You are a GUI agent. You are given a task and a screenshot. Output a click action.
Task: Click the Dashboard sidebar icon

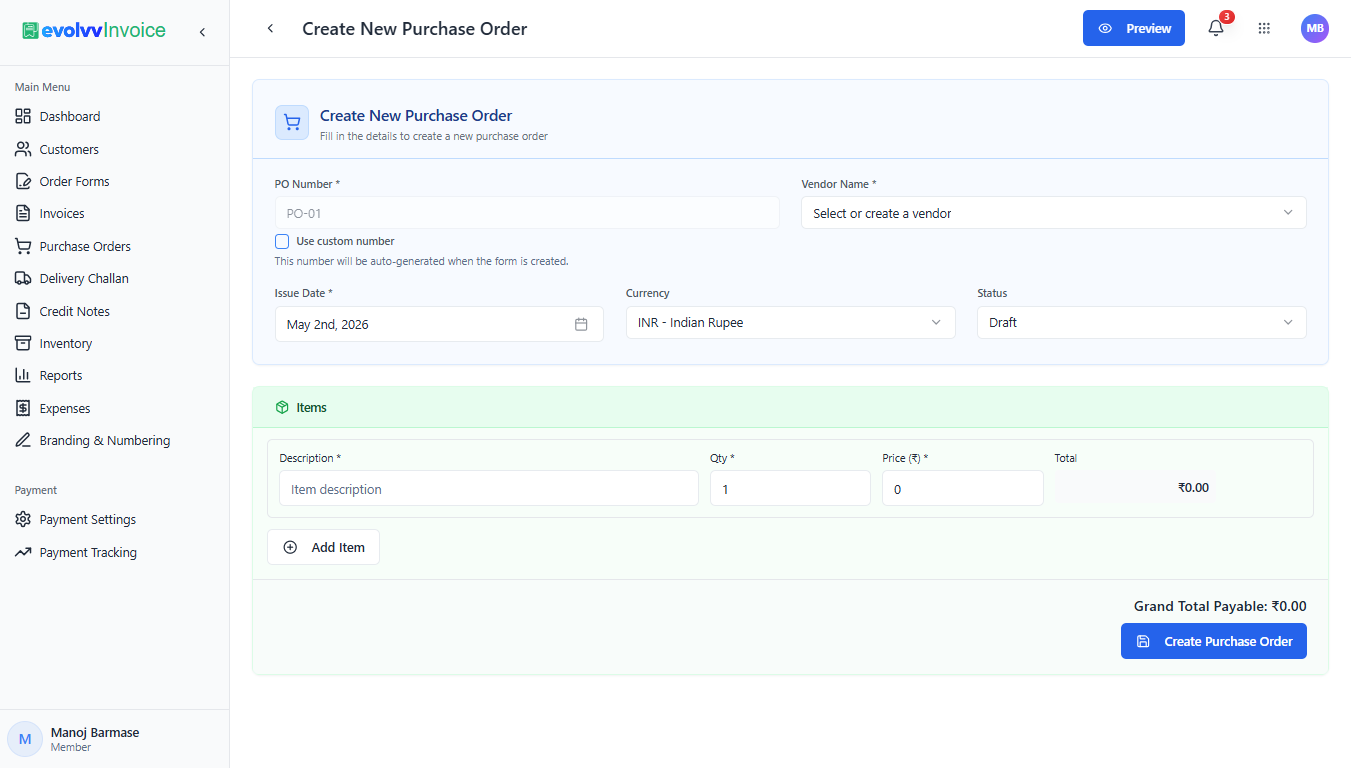[23, 116]
